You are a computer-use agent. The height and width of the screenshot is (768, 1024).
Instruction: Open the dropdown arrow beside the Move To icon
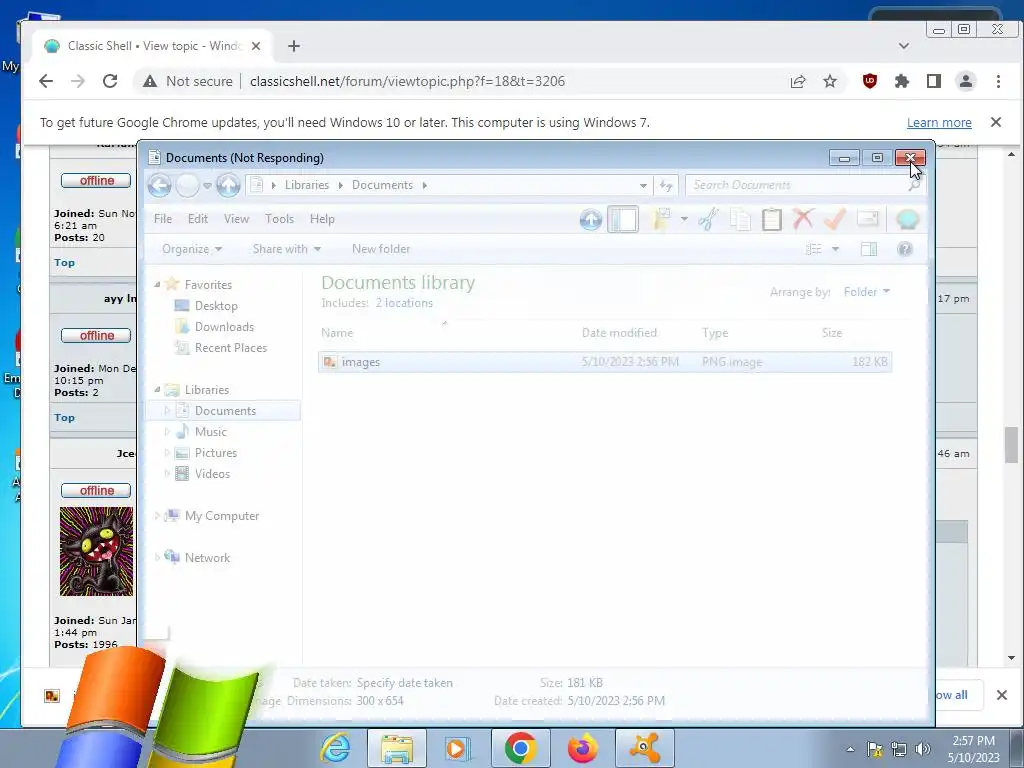[684, 219]
